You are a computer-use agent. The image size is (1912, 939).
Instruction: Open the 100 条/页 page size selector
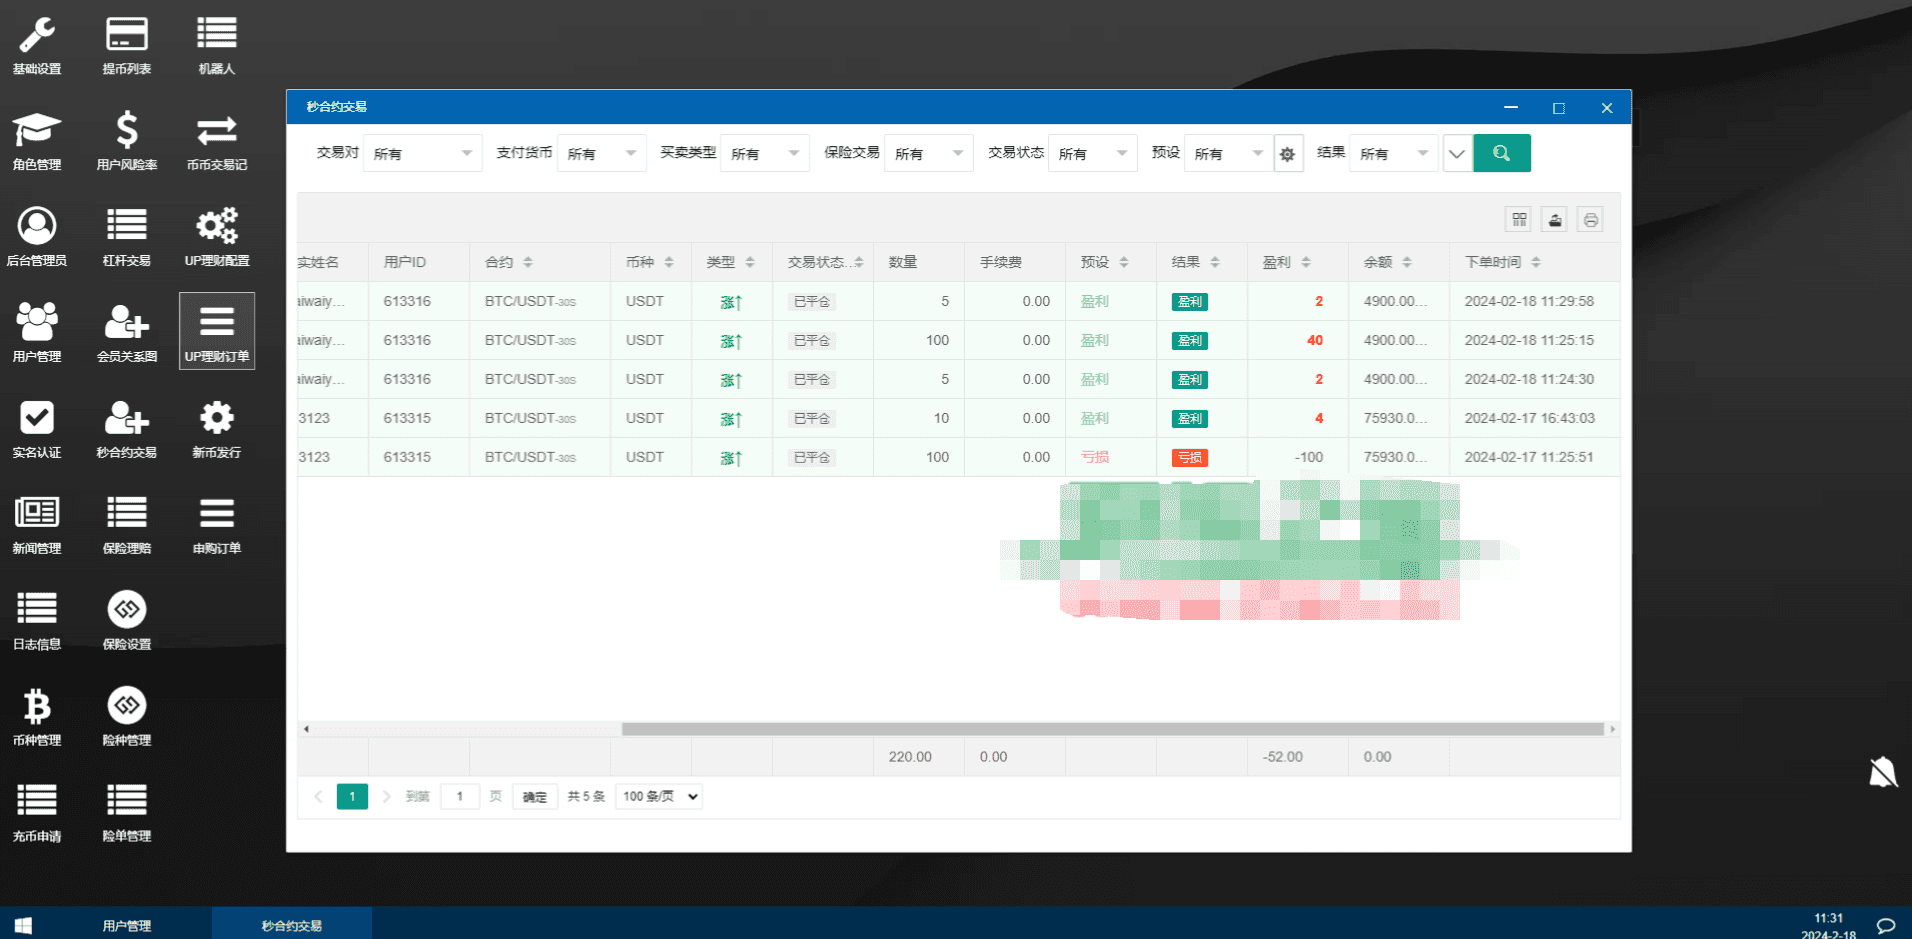tap(659, 797)
